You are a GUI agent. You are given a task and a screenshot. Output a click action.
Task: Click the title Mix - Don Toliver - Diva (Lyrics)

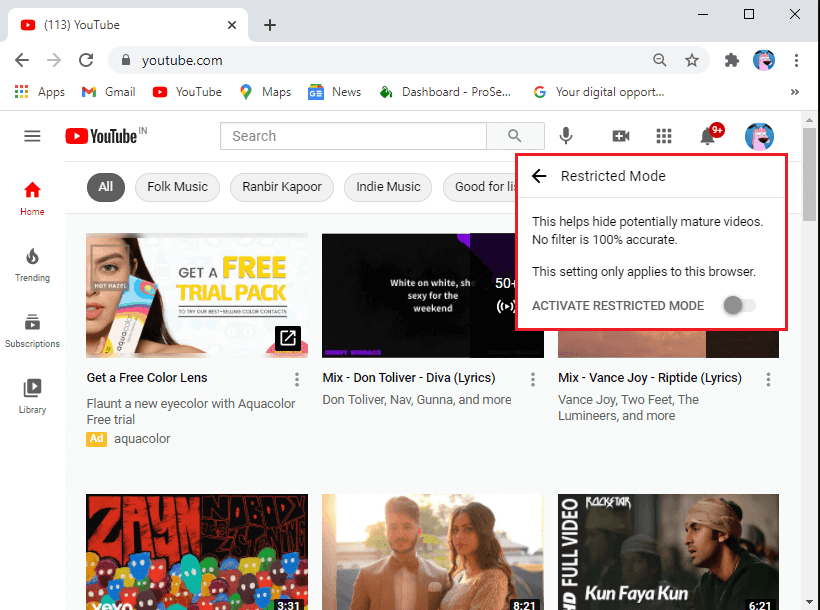pos(409,378)
